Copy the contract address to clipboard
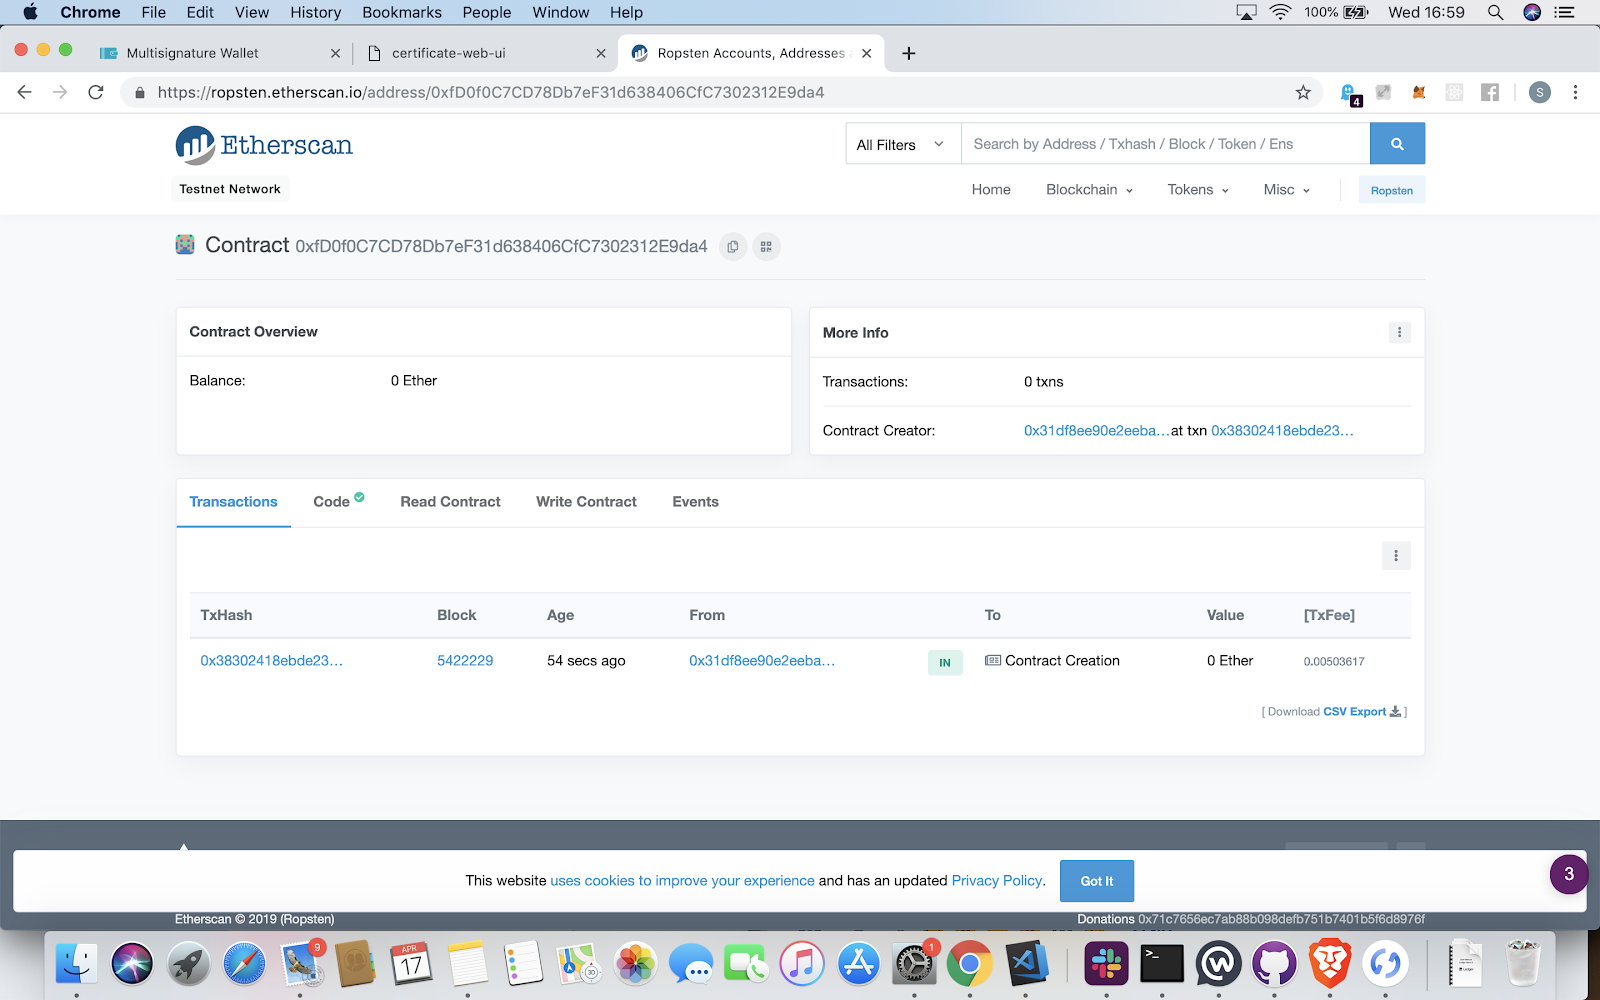This screenshot has height=1000, width=1600. click(x=733, y=247)
